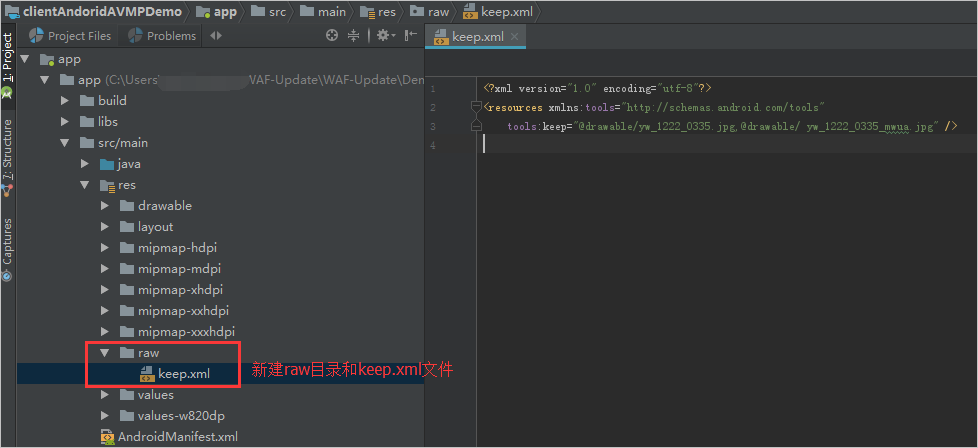978x448 pixels.
Task: Select the build folder in tree
Action: [x=103, y=100]
